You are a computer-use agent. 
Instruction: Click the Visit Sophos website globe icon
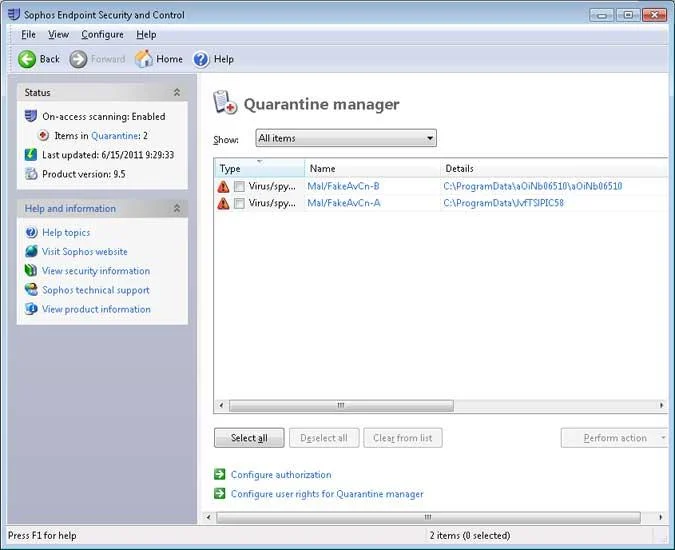point(31,251)
